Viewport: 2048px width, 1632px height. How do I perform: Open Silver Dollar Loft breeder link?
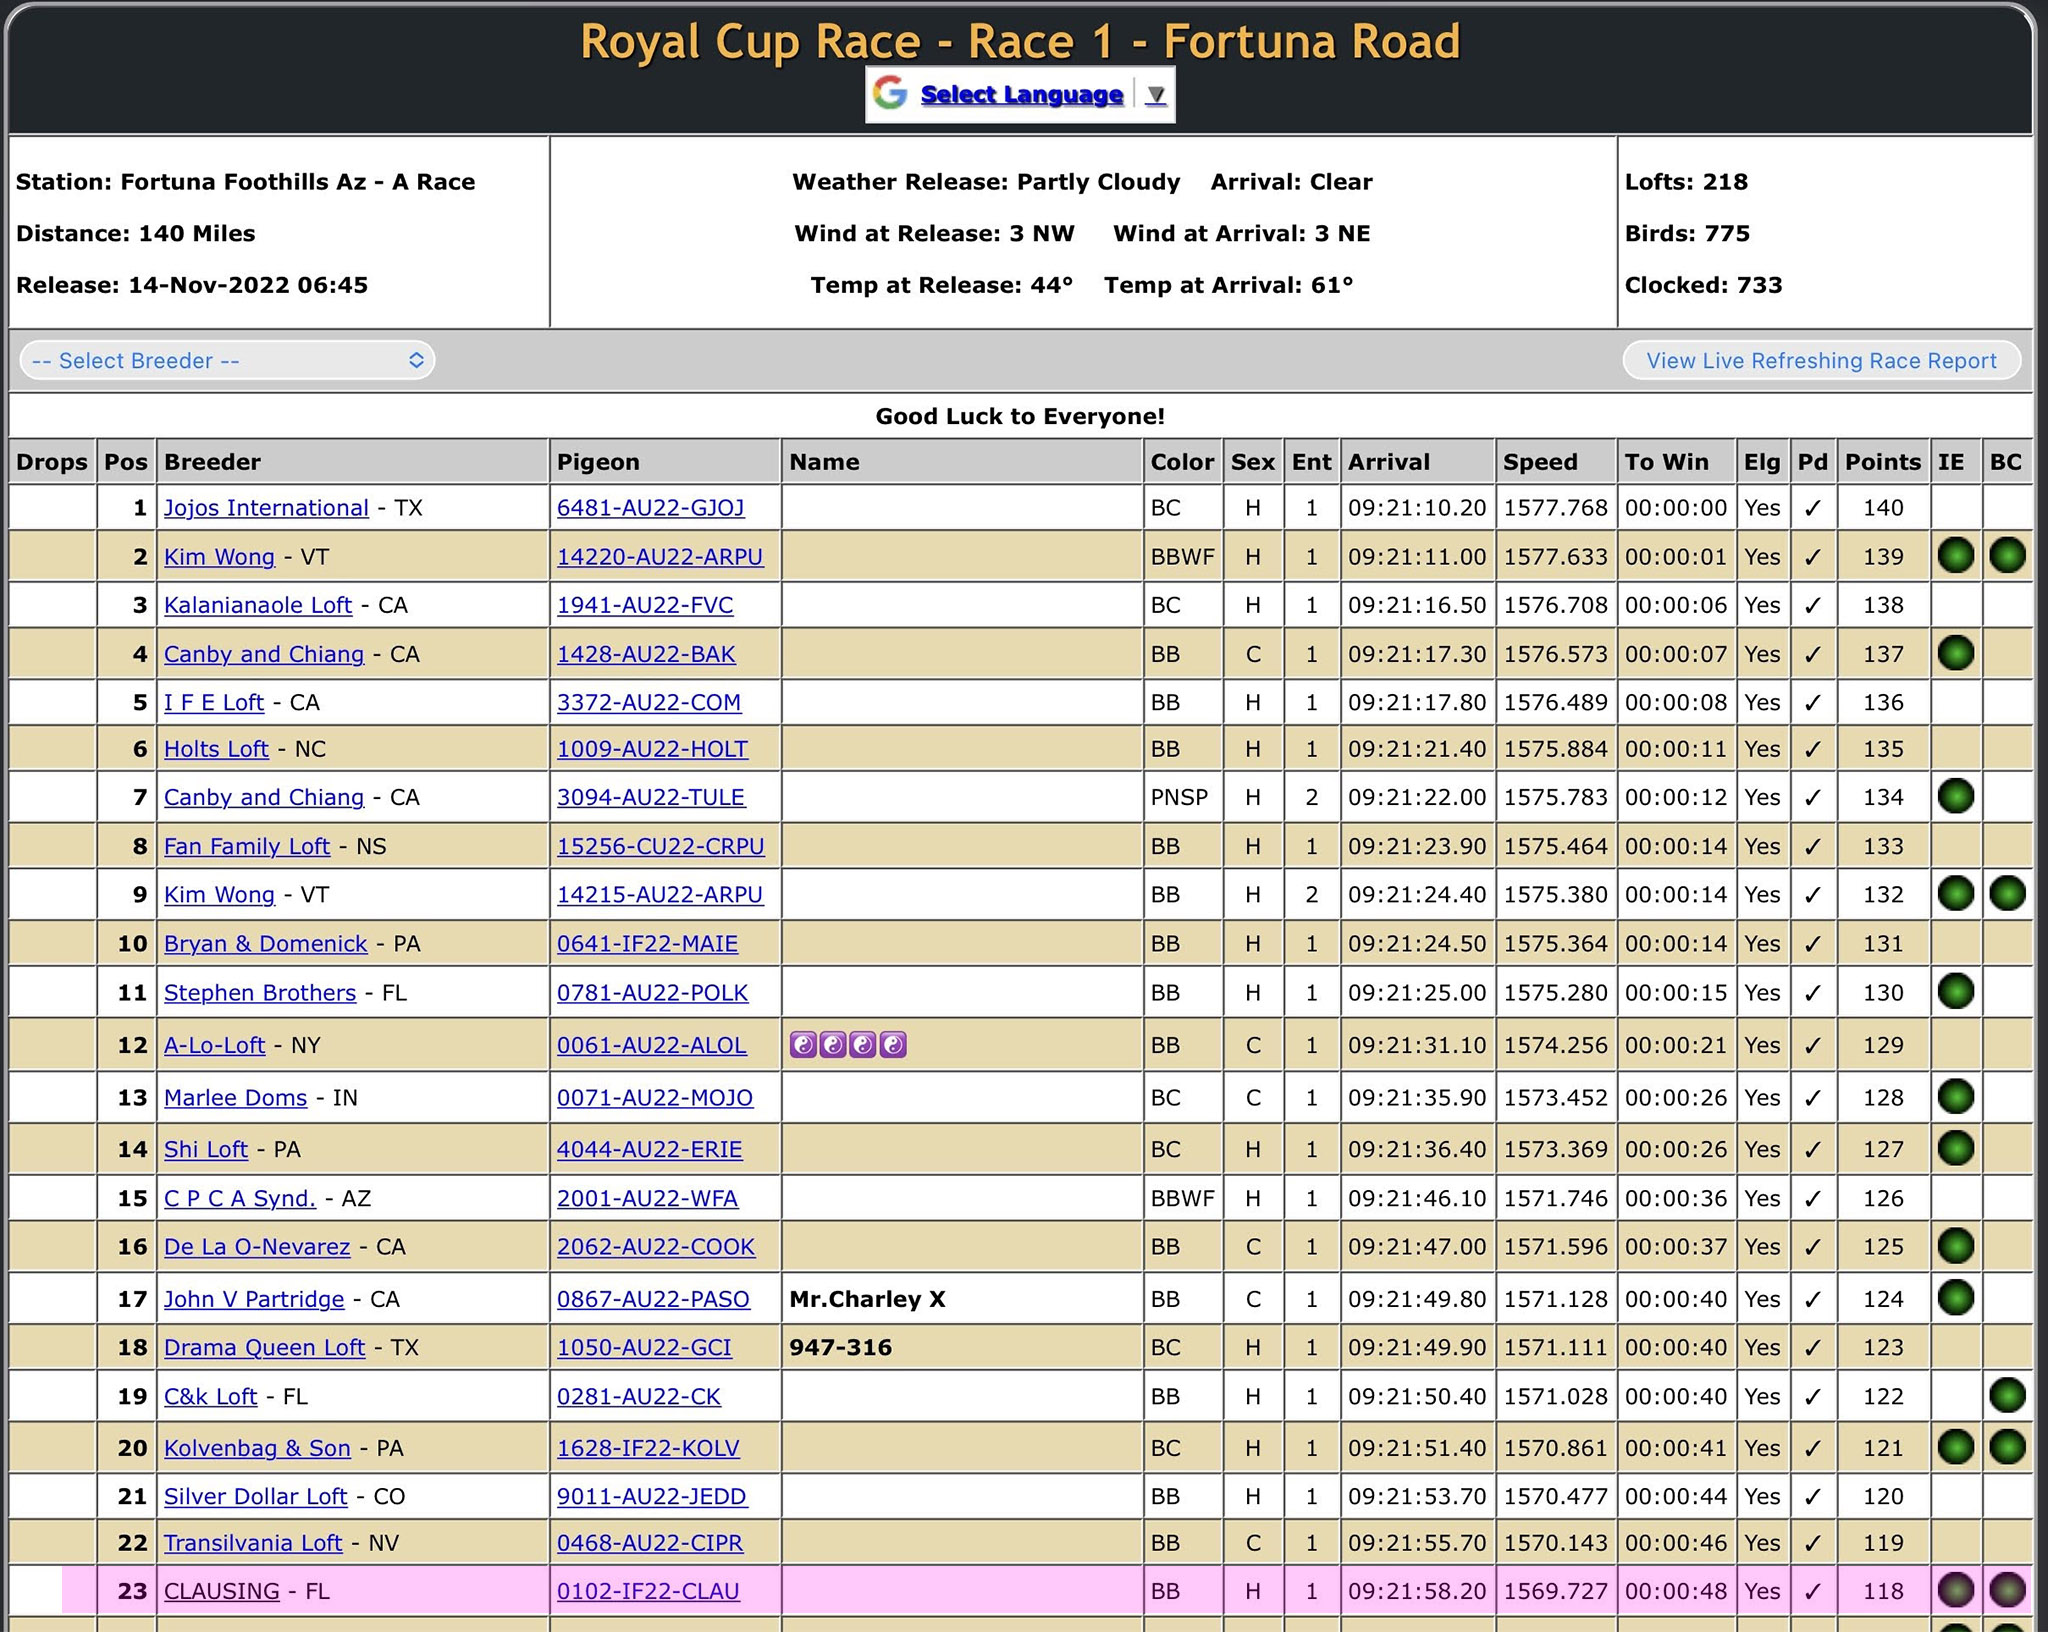(x=256, y=1496)
